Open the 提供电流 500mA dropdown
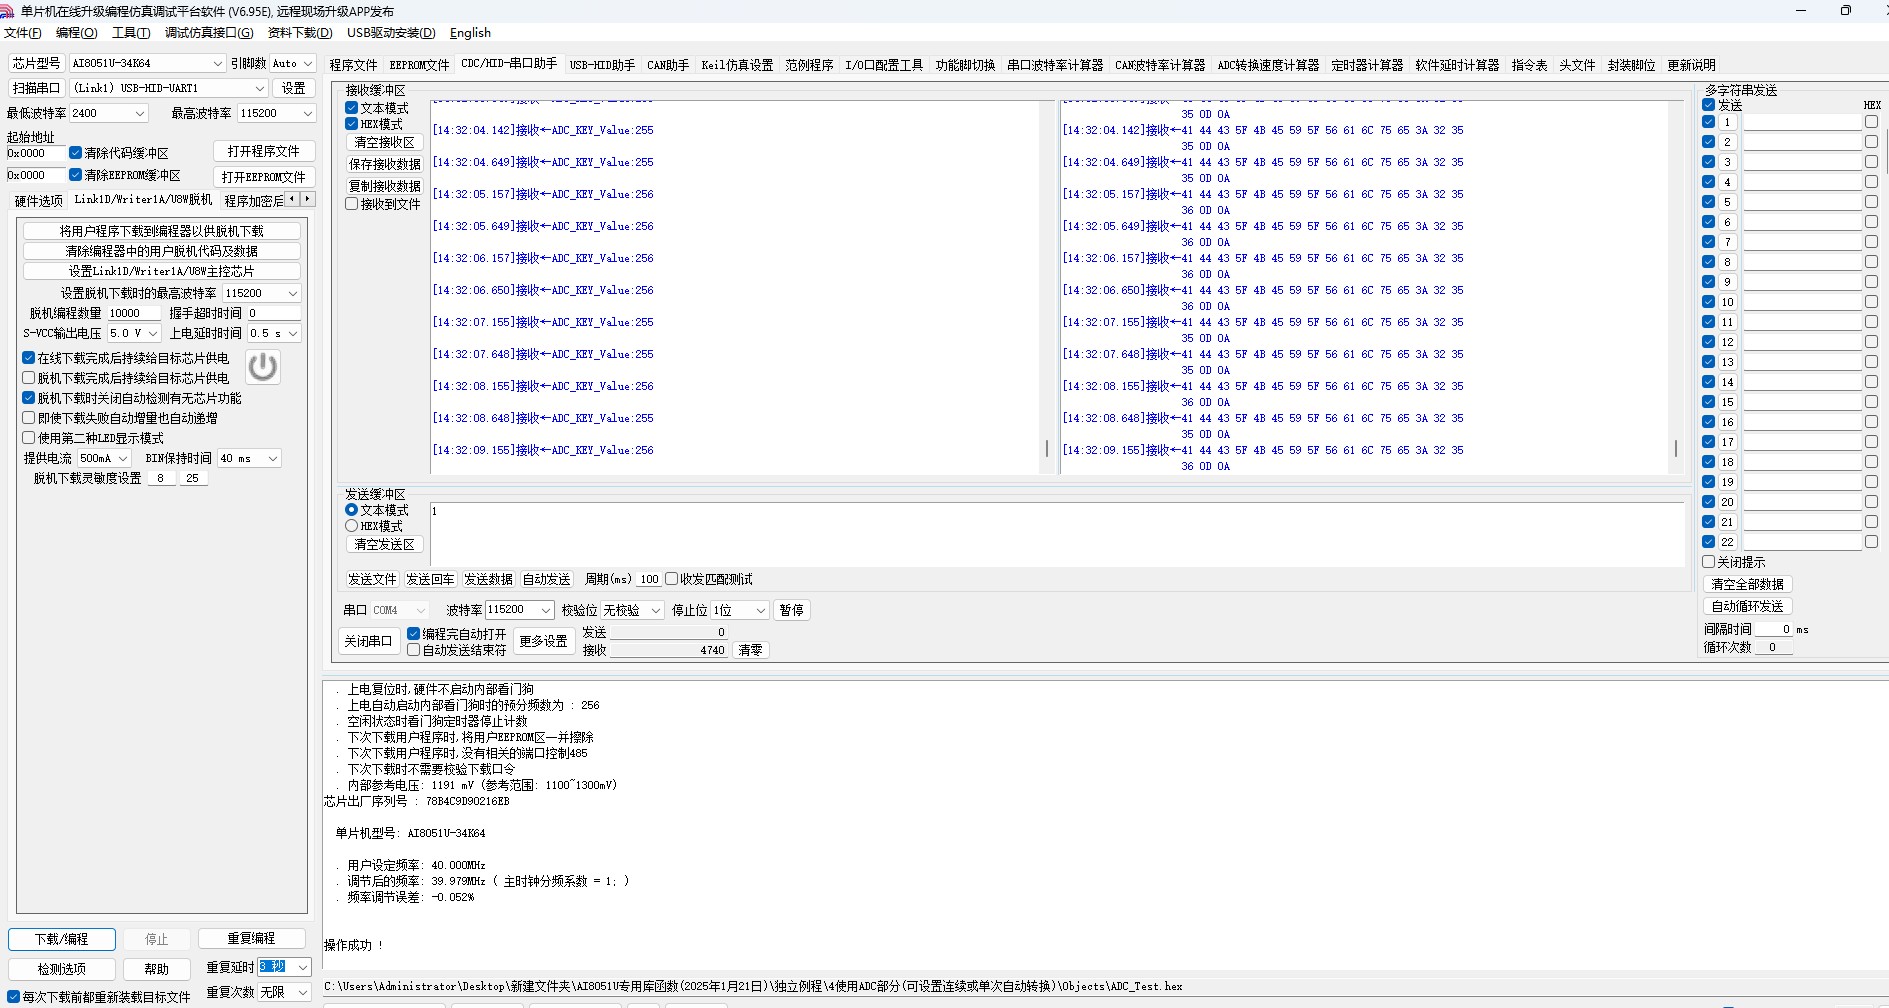1889x1008 pixels. pyautogui.click(x=123, y=458)
